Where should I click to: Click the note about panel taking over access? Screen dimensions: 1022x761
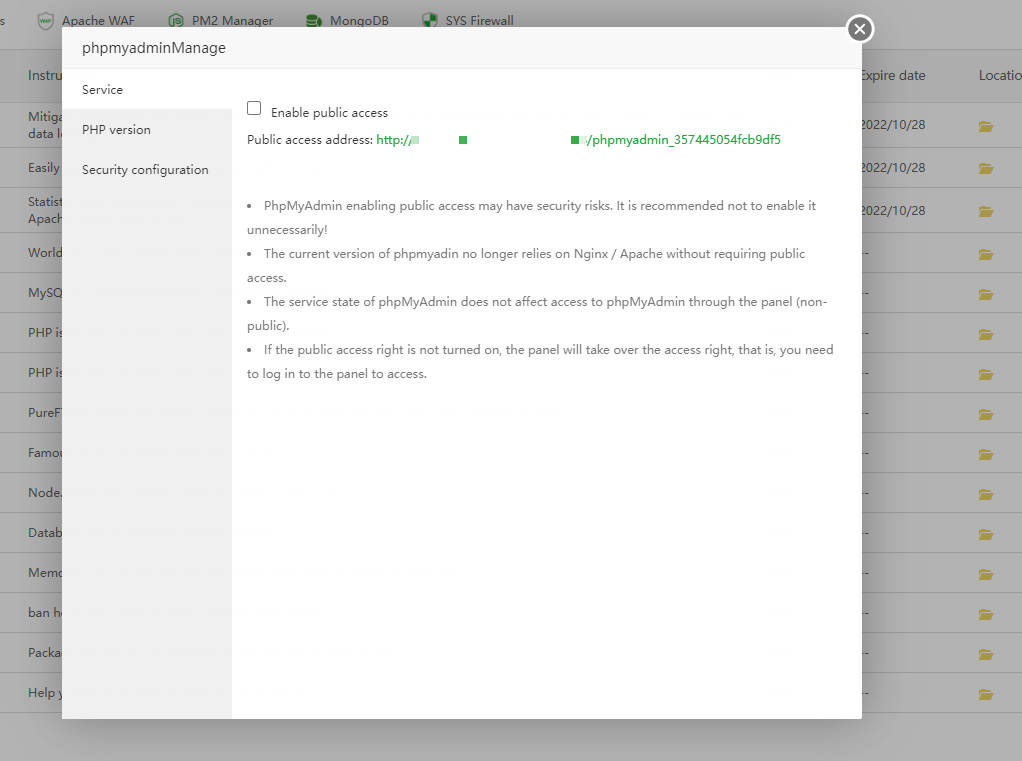pyautogui.click(x=540, y=362)
